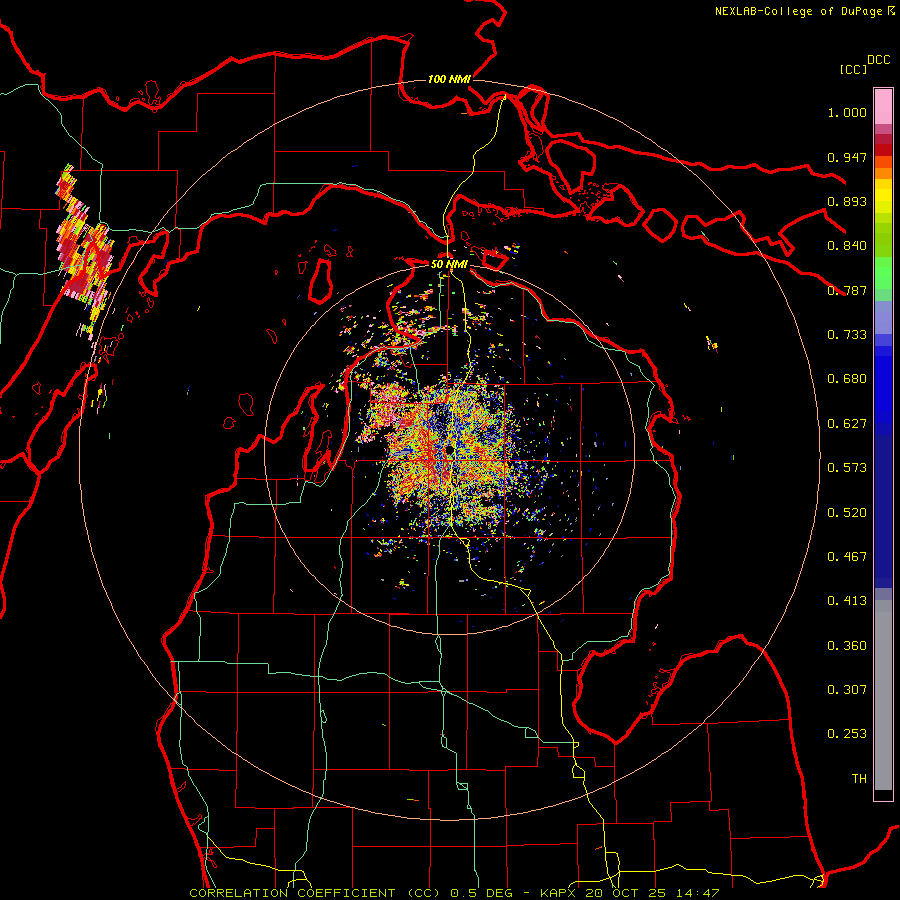Viewport: 900px width, 900px height.
Task: Click the 0.893 legend value
Action: pyautogui.click(x=847, y=201)
